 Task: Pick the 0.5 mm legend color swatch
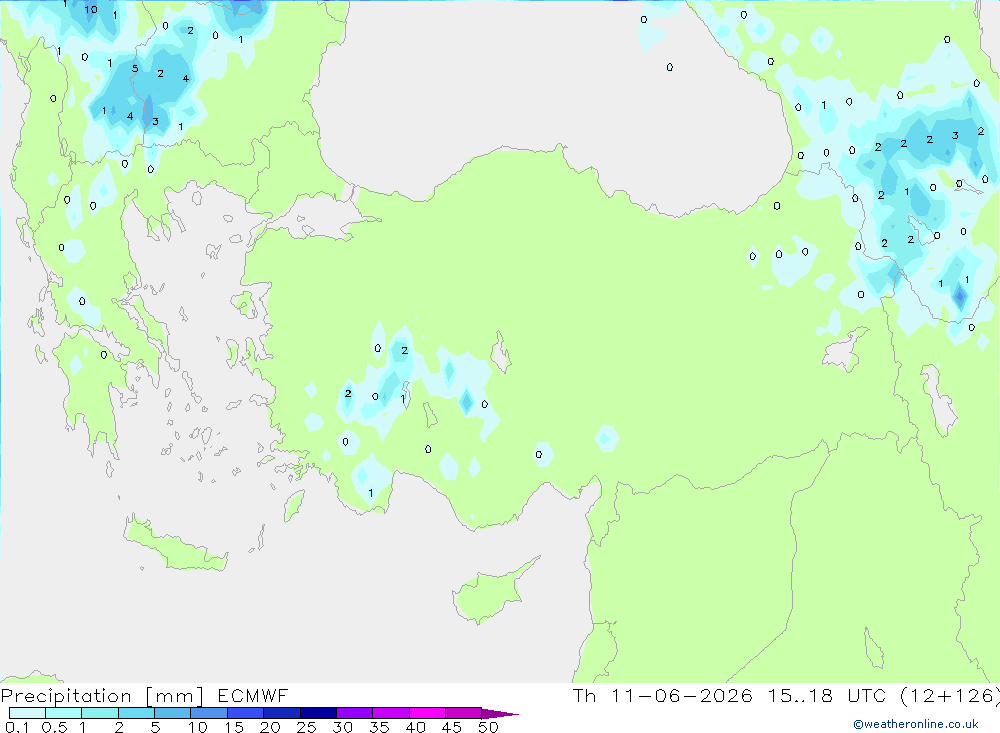click(x=64, y=713)
